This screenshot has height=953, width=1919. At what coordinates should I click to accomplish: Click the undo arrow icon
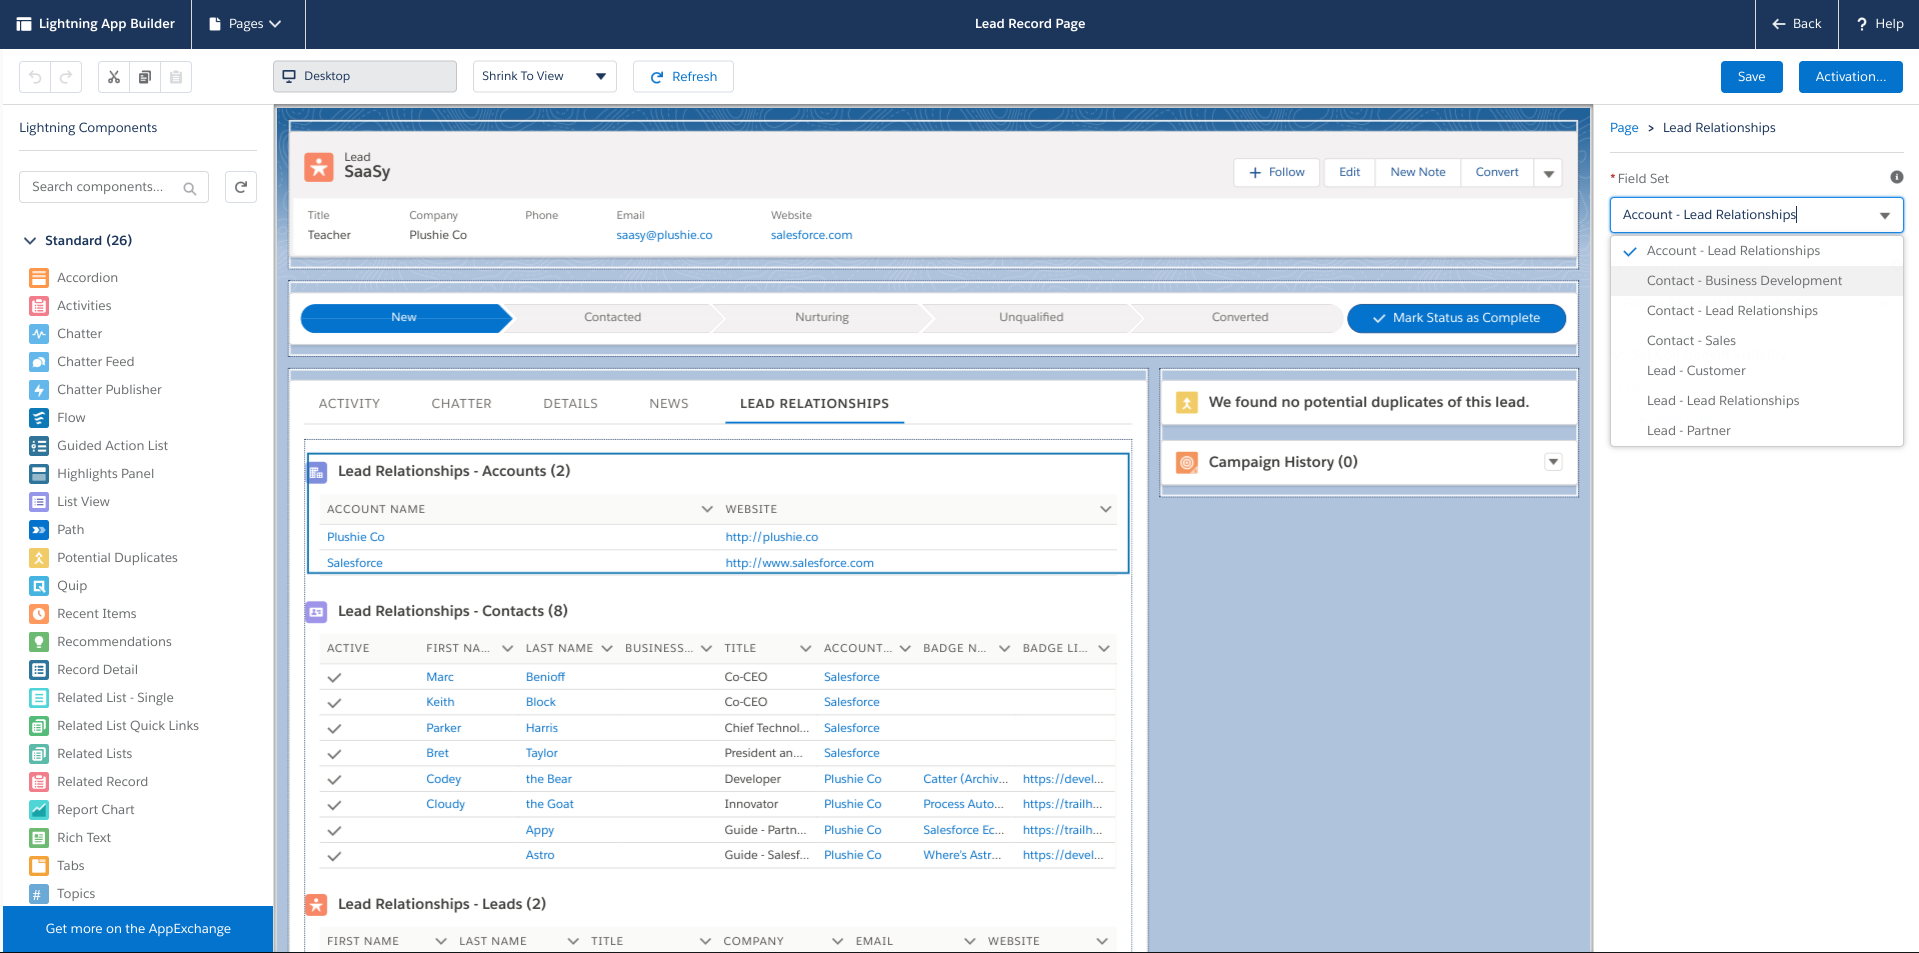click(35, 77)
